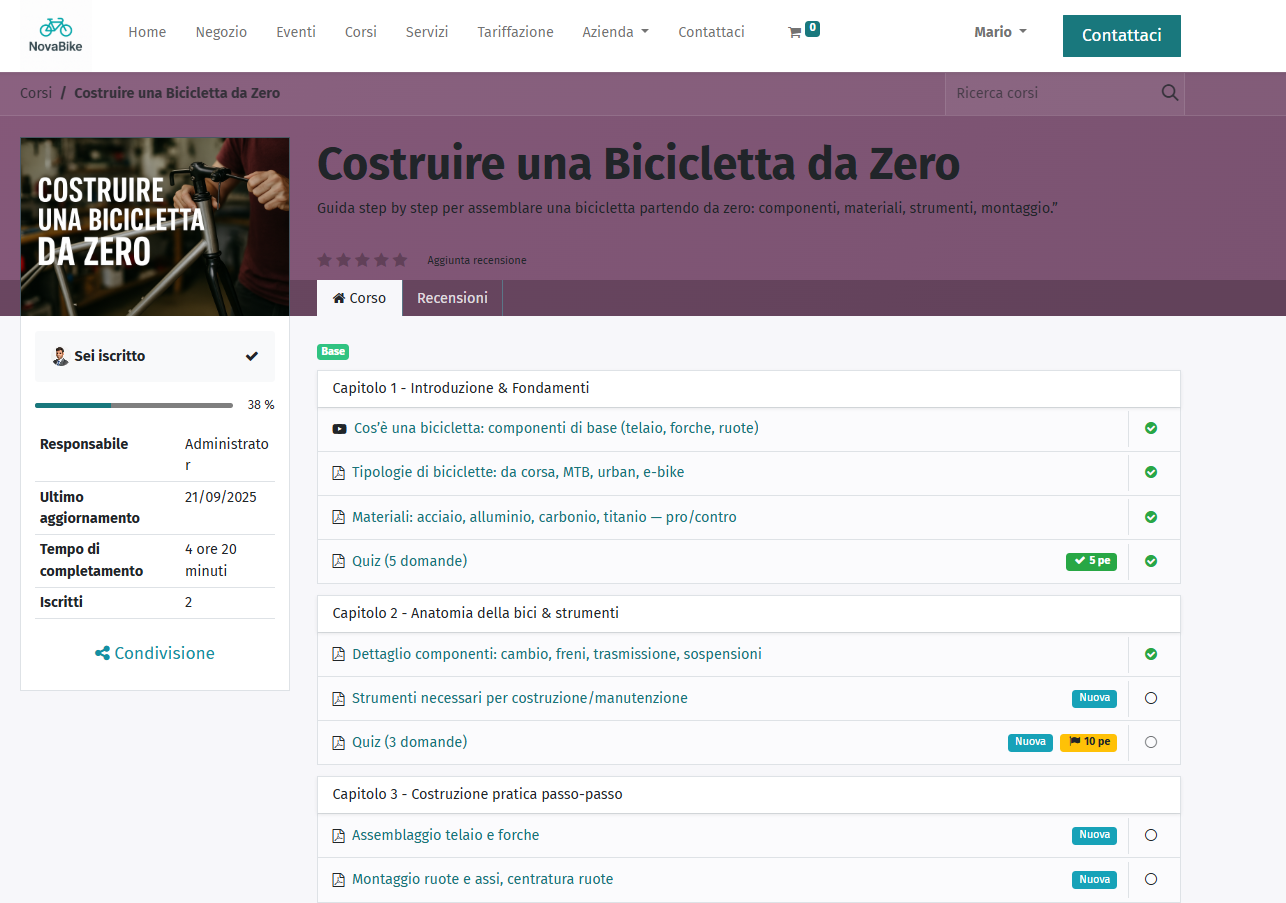The image size is (1286, 903).
Task: Collapse Capitolo 2 - Anatomia della bici section
Action: tap(475, 613)
